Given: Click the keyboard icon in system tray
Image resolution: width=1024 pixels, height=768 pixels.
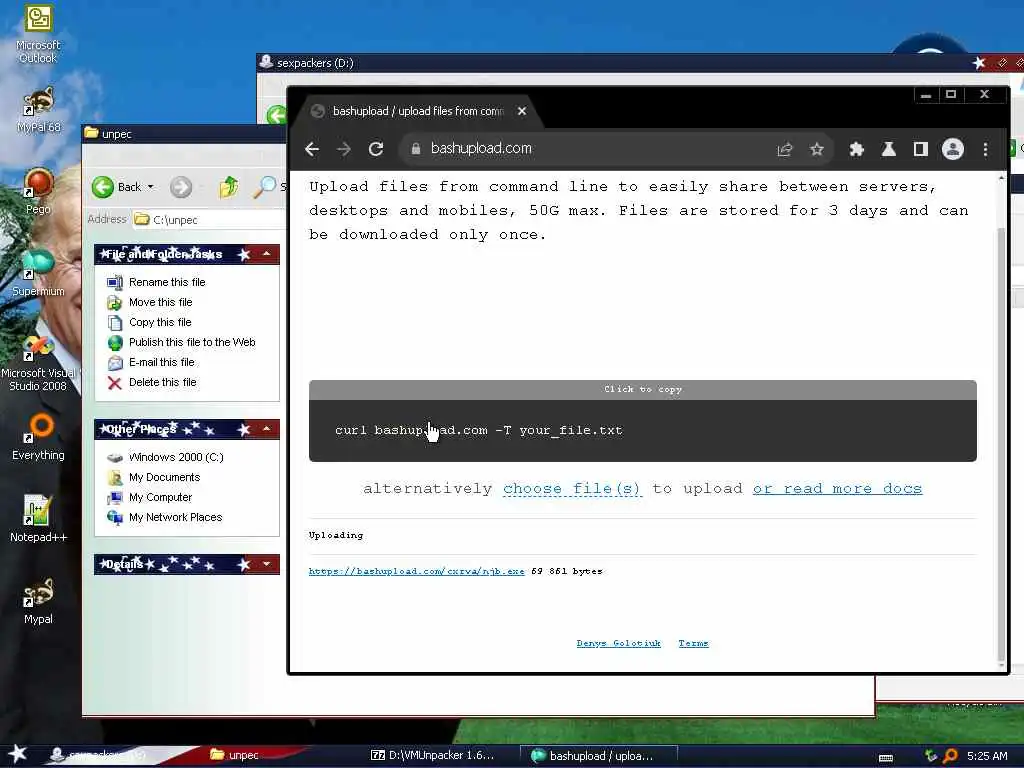Looking at the screenshot, I should click(886, 758).
